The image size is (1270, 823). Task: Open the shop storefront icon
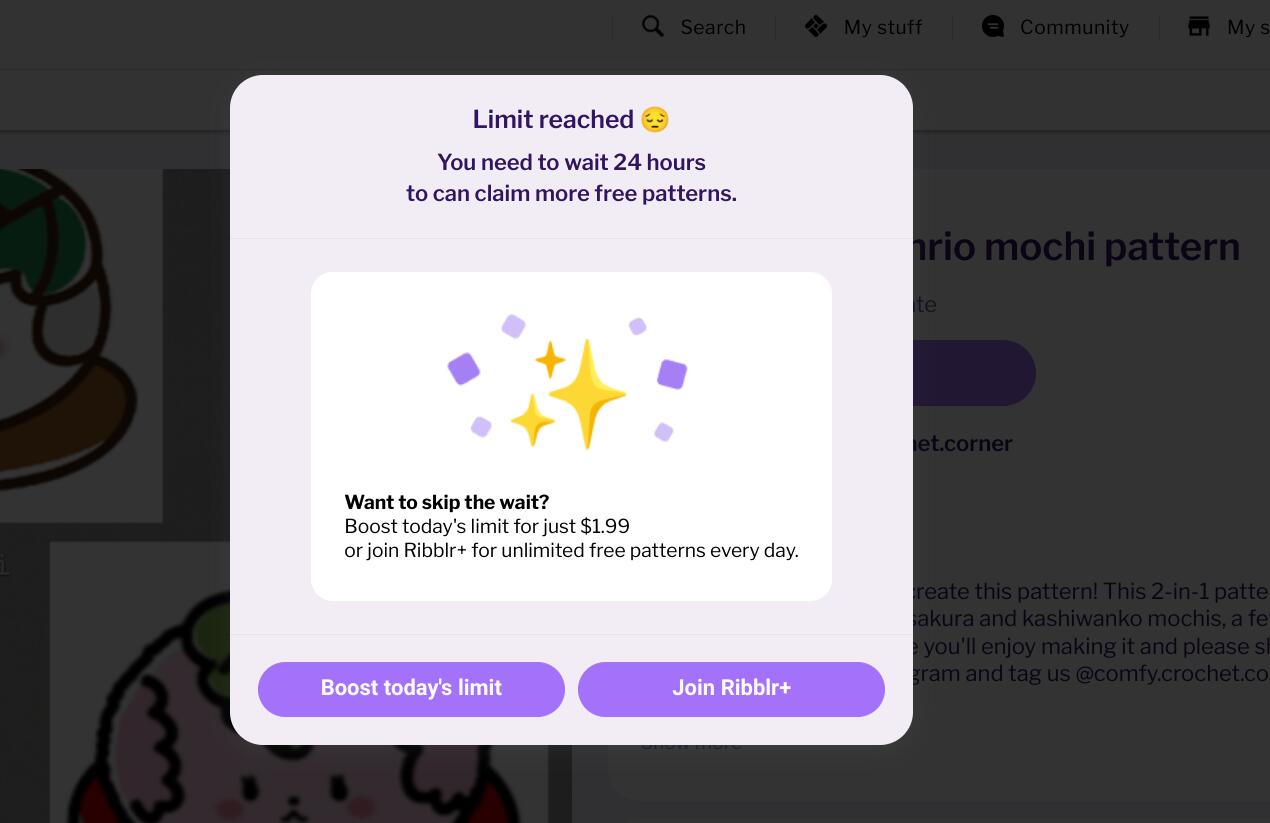(x=1198, y=27)
